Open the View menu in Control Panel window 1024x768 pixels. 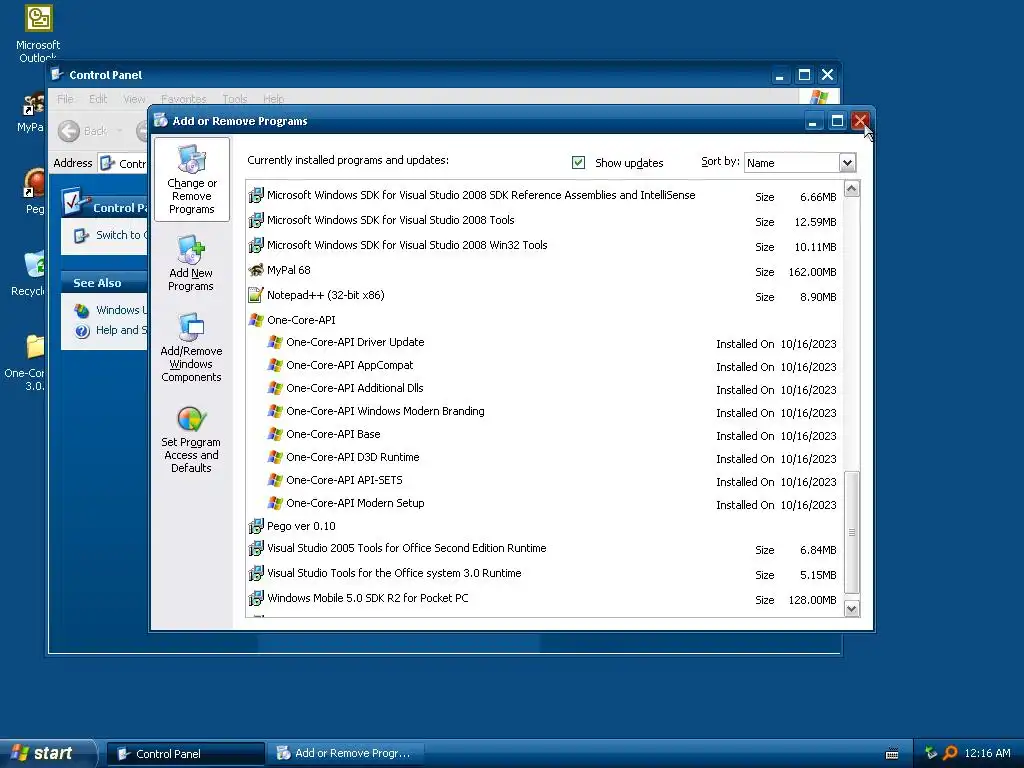134,99
